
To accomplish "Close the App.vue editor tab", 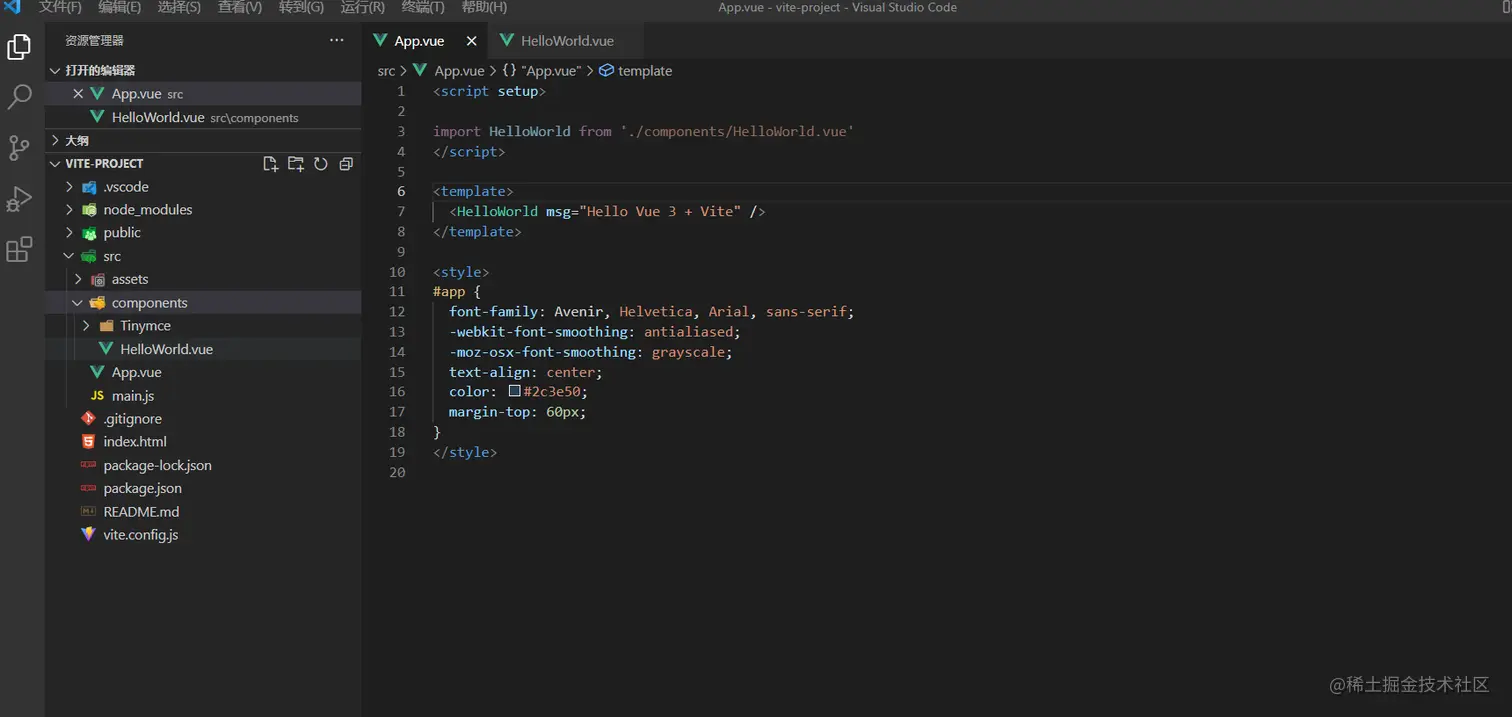I will [x=471, y=41].
